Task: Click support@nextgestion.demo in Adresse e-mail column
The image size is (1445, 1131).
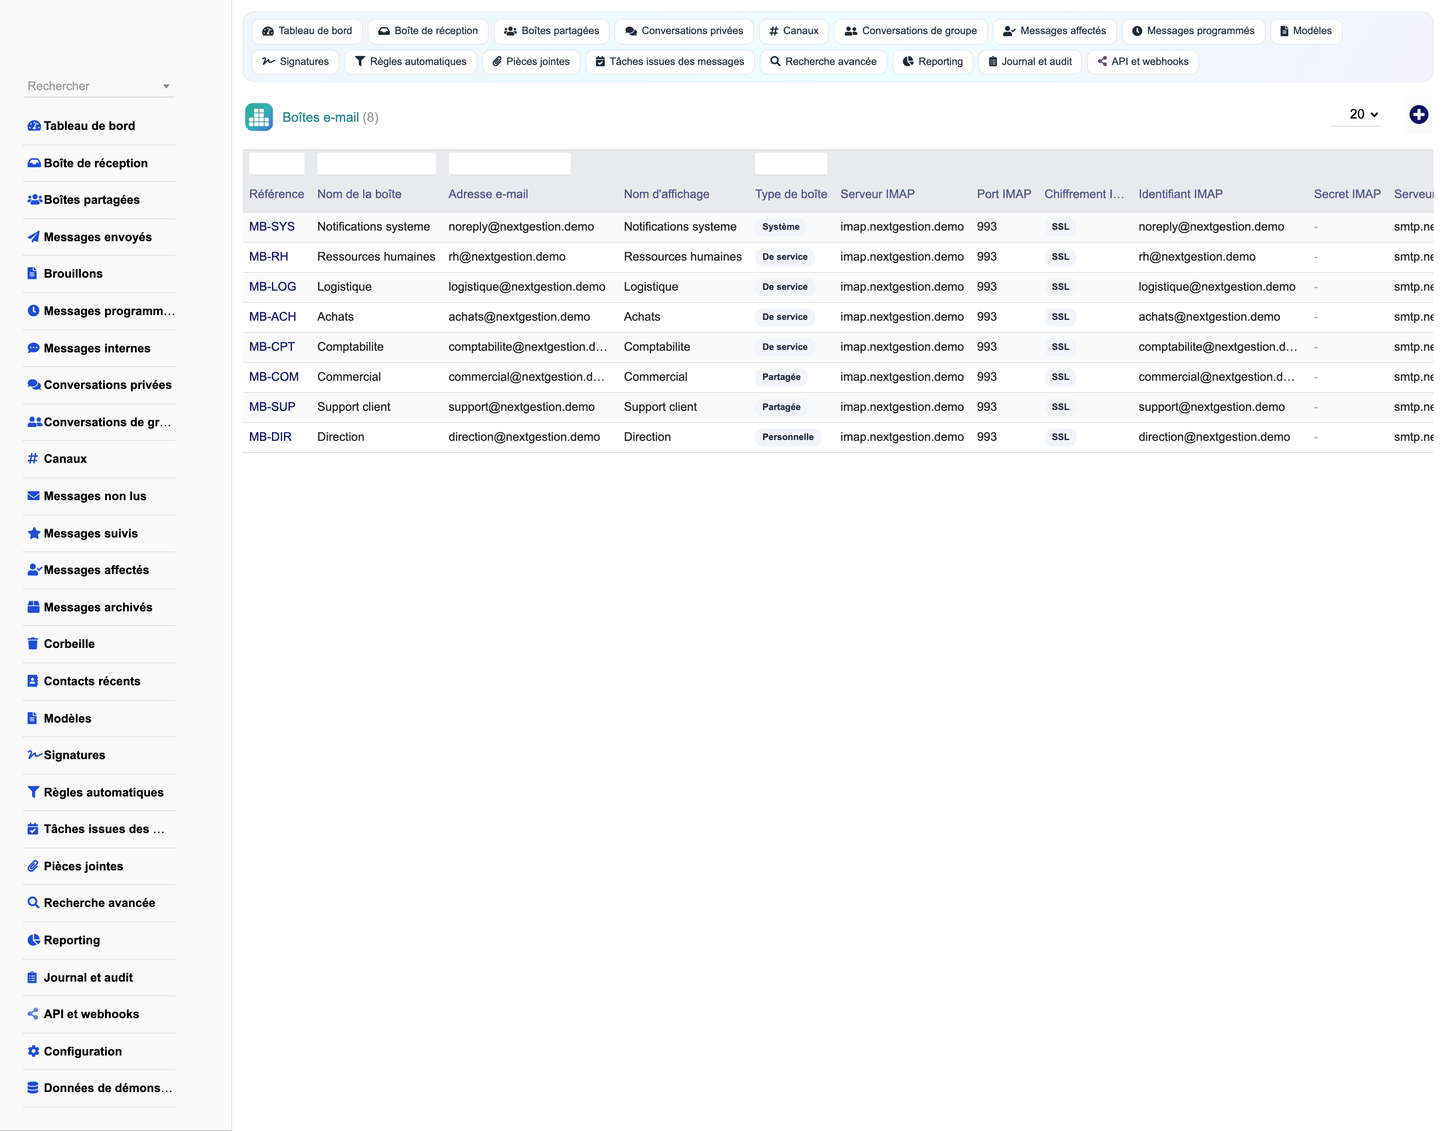Action: (x=522, y=407)
